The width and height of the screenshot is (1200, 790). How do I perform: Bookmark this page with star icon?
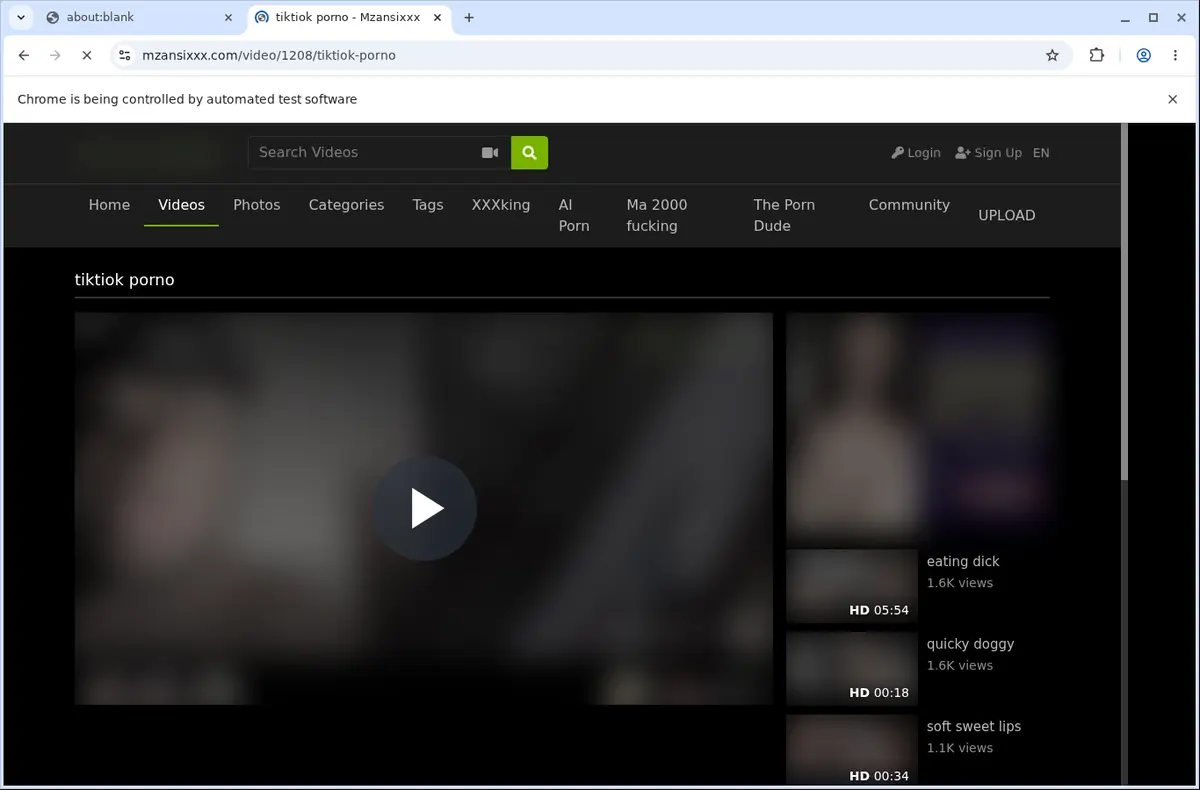click(x=1052, y=55)
